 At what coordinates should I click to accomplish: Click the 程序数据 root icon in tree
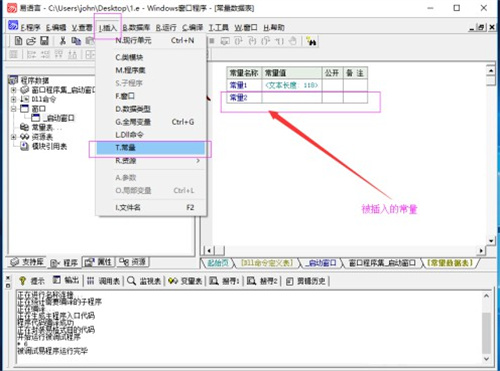click(x=13, y=80)
